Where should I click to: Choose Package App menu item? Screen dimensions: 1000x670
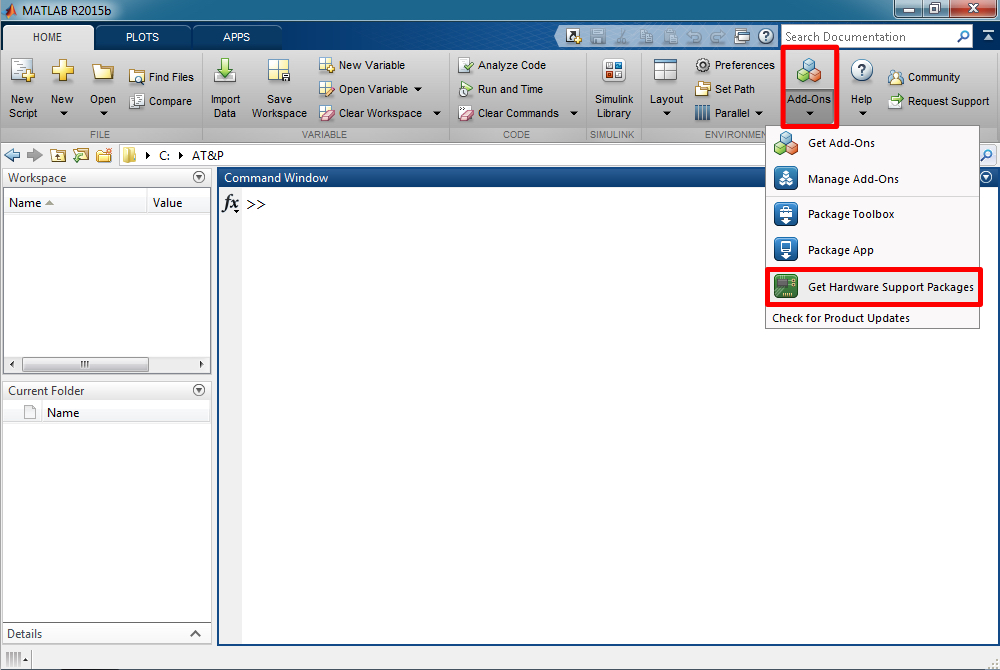click(x=872, y=250)
